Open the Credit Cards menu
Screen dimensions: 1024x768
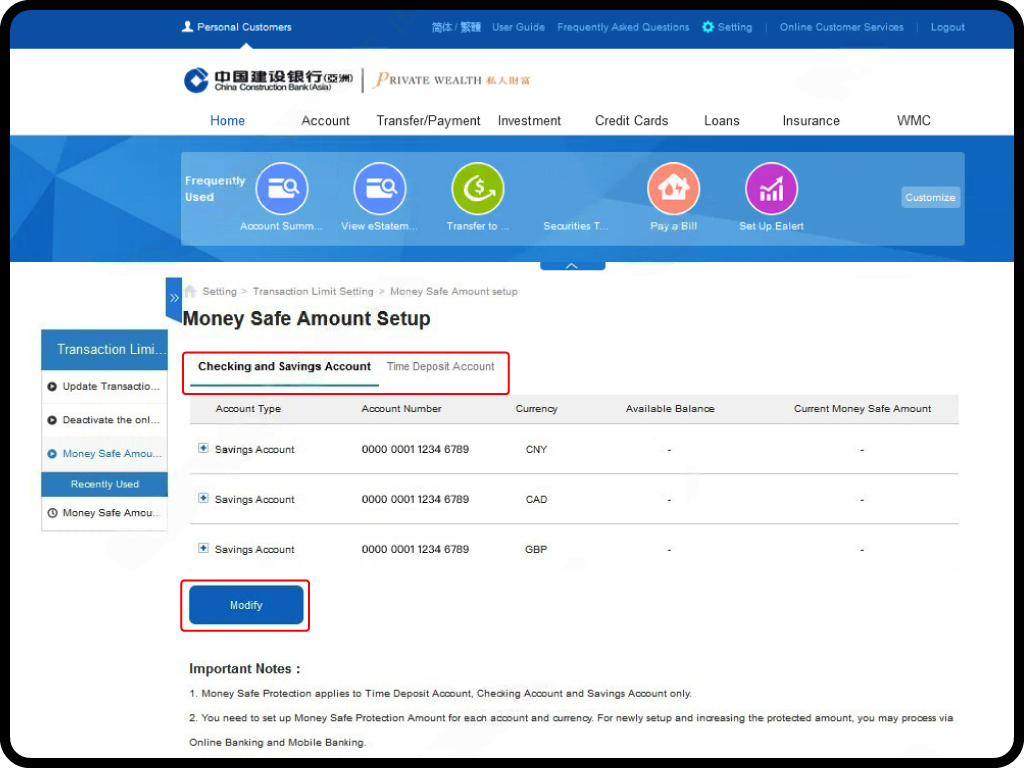coord(631,121)
